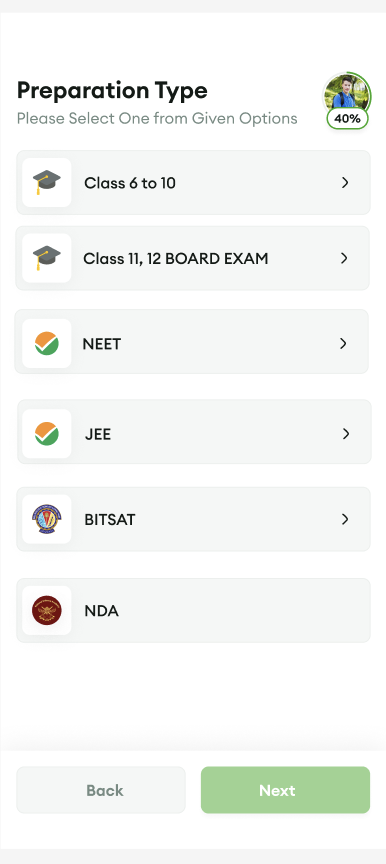Screen dimensions: 386x864
Task: Click the JEE checkmark logo icon
Action: (x=47, y=434)
